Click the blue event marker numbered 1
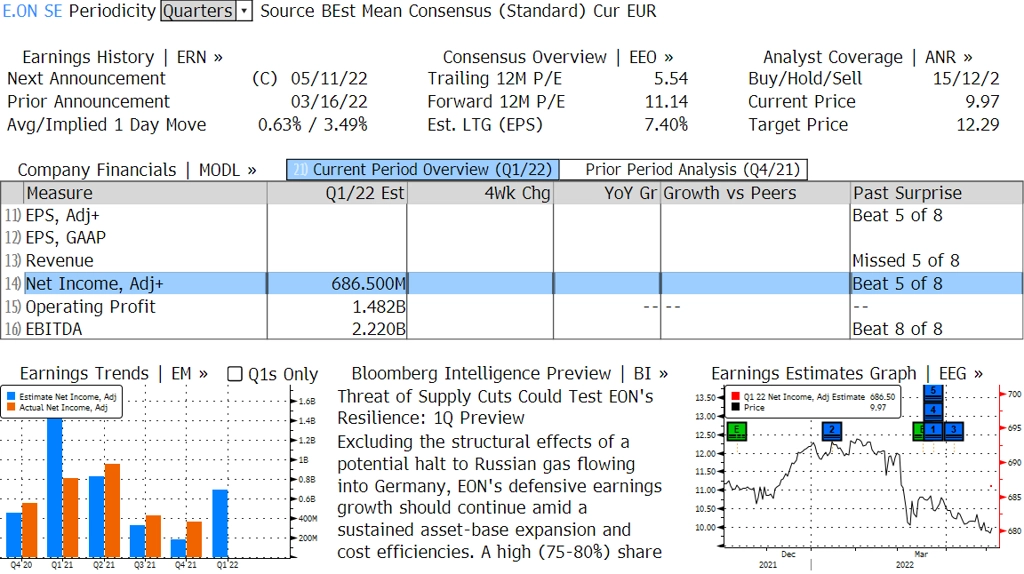The image size is (1024, 574). pyautogui.click(x=933, y=430)
